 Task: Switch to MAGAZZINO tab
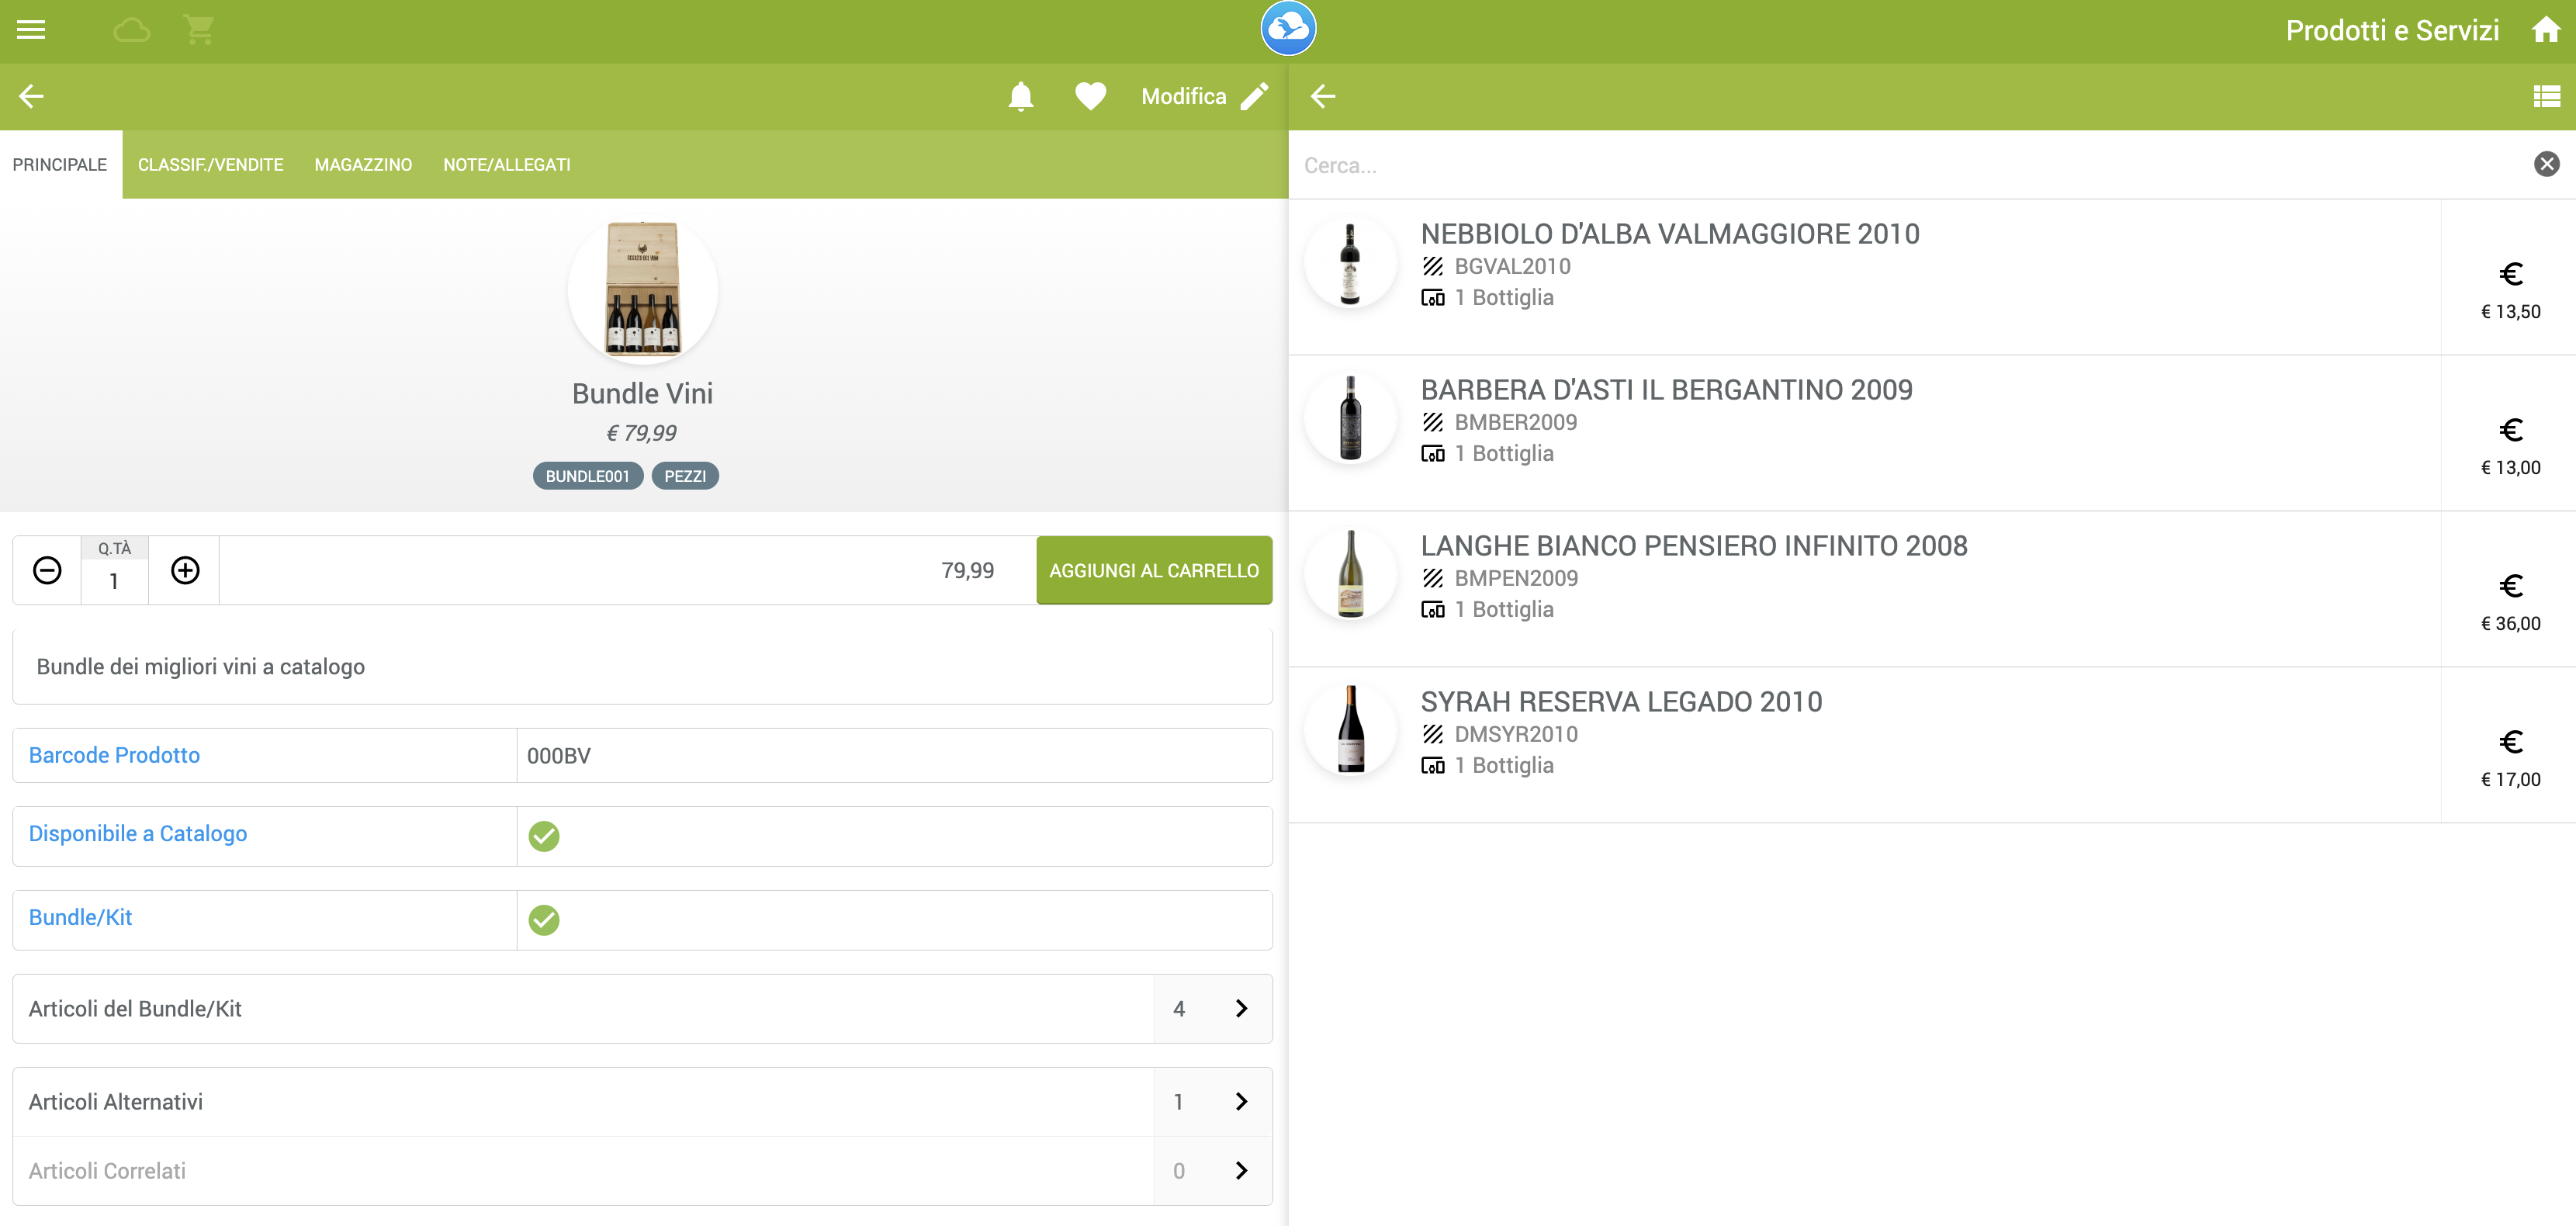(x=363, y=165)
